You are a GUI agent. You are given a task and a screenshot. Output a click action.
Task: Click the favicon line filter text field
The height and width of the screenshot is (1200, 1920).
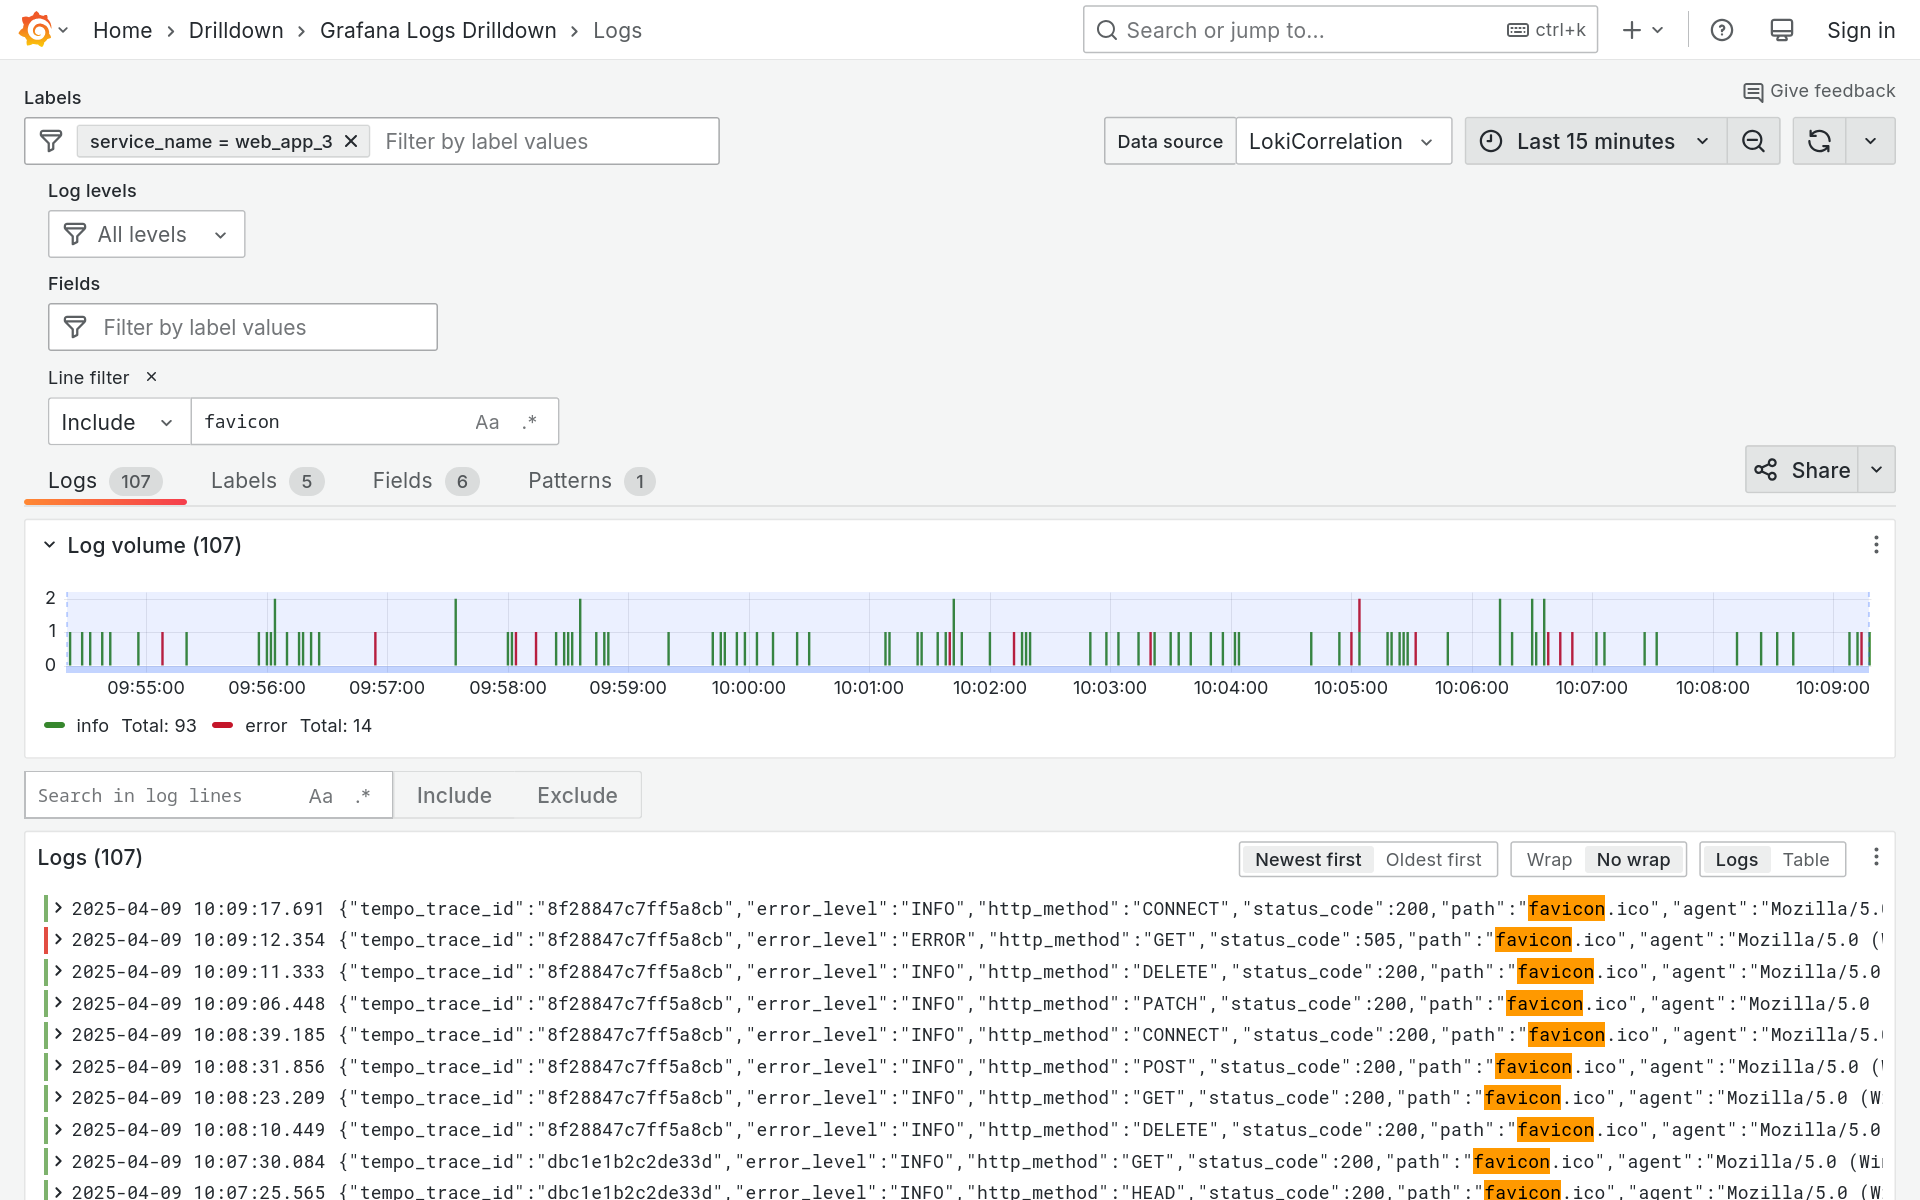point(330,422)
